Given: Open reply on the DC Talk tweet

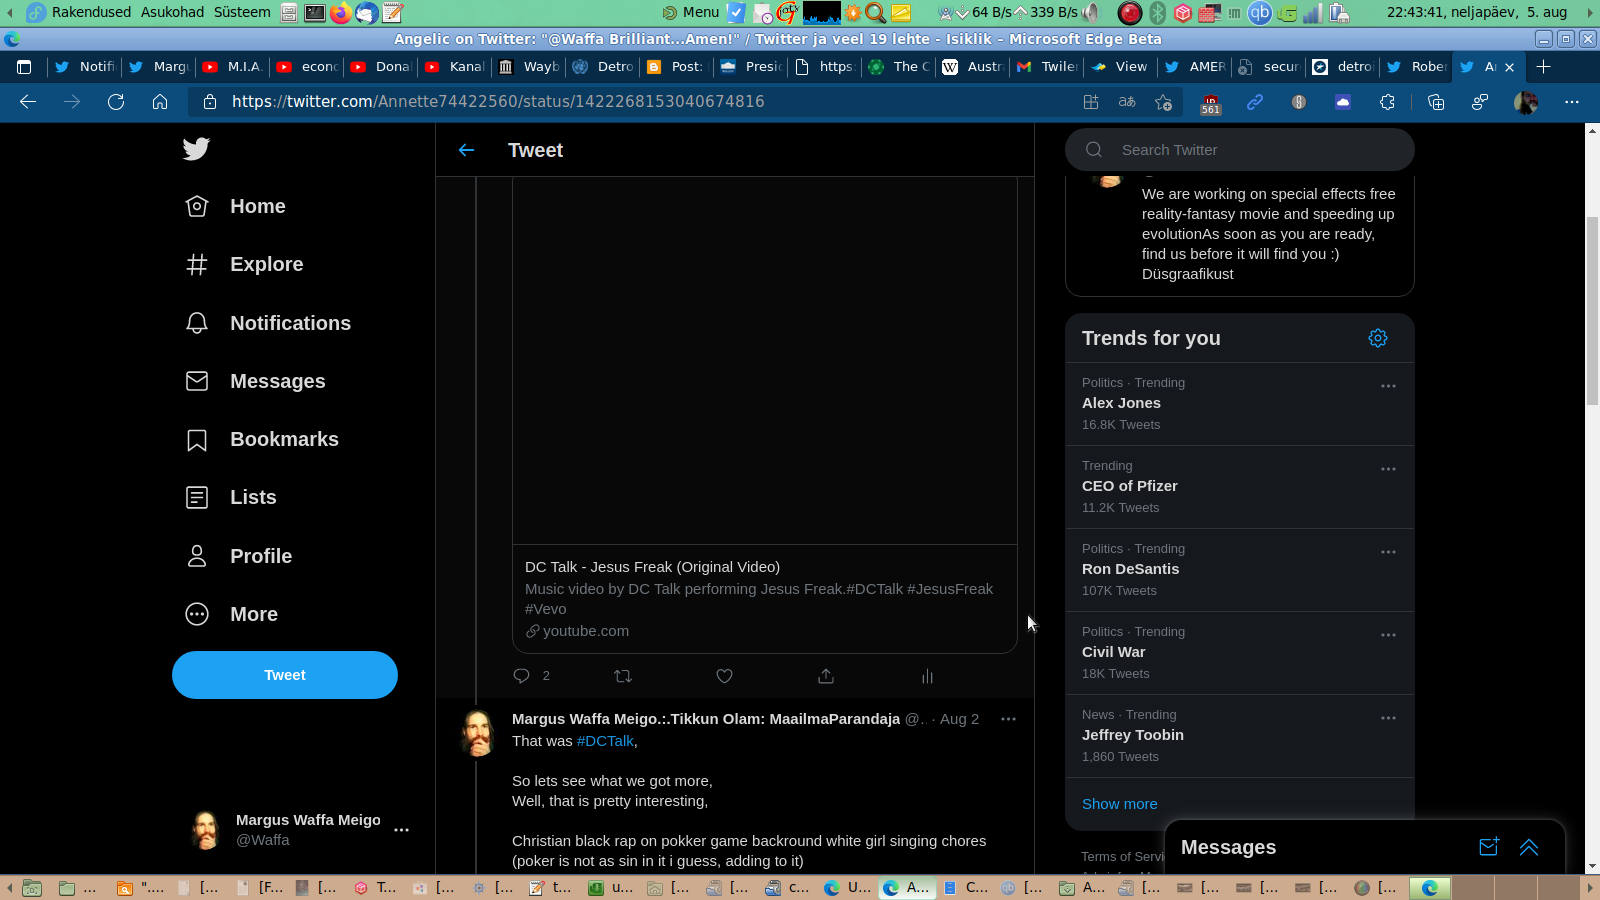Looking at the screenshot, I should pos(521,676).
